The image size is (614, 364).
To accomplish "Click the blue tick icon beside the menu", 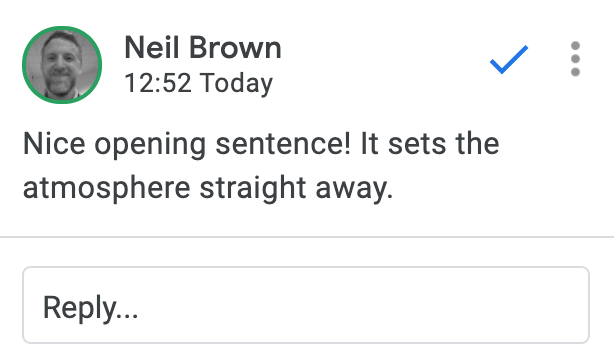I will coord(509,59).
